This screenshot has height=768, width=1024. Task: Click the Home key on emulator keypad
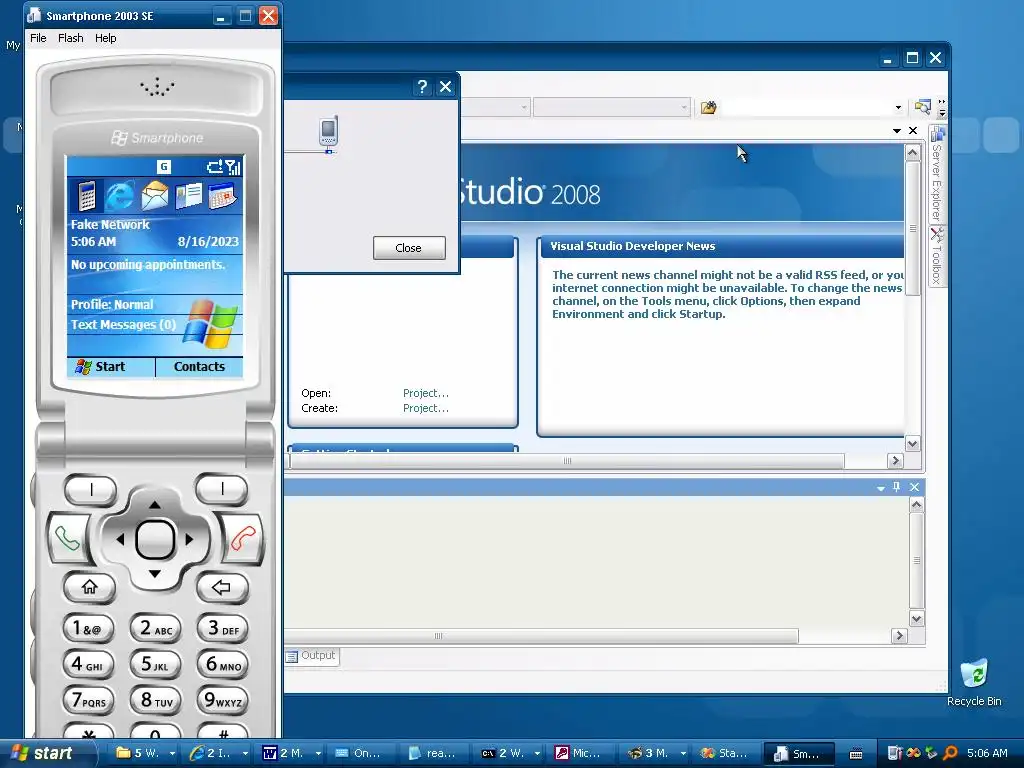point(89,587)
